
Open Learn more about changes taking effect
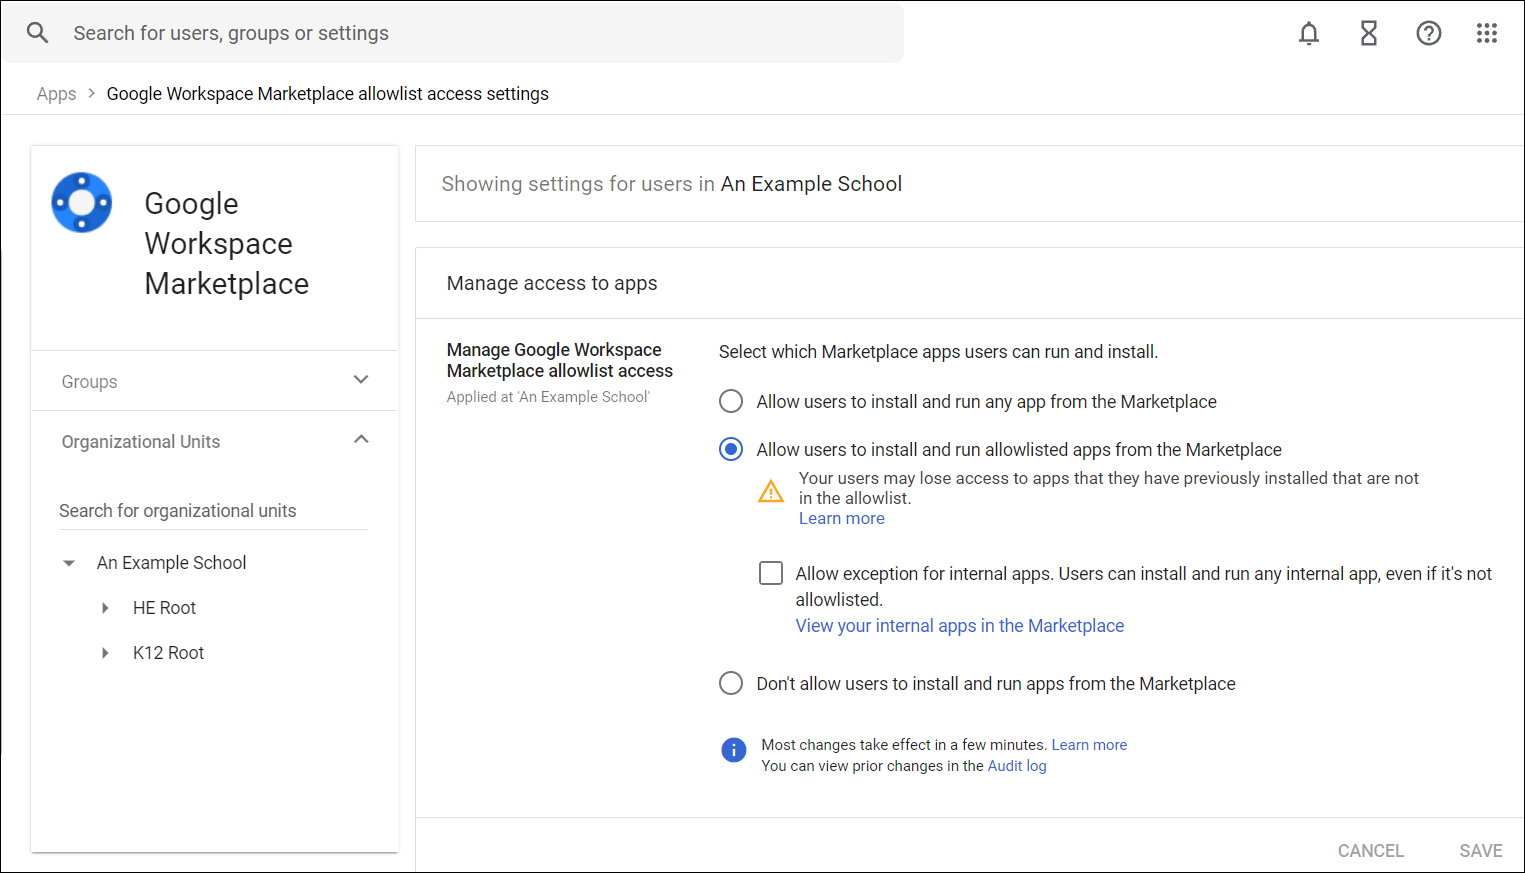coord(1089,745)
